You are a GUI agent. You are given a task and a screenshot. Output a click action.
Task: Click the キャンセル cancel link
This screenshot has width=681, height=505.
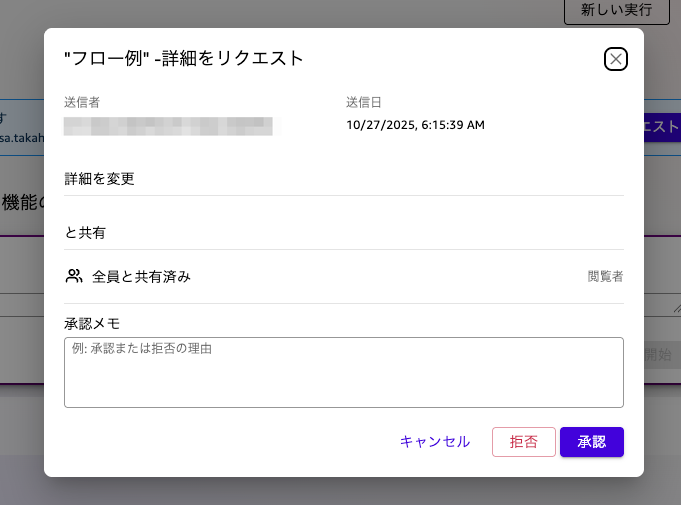coord(435,442)
